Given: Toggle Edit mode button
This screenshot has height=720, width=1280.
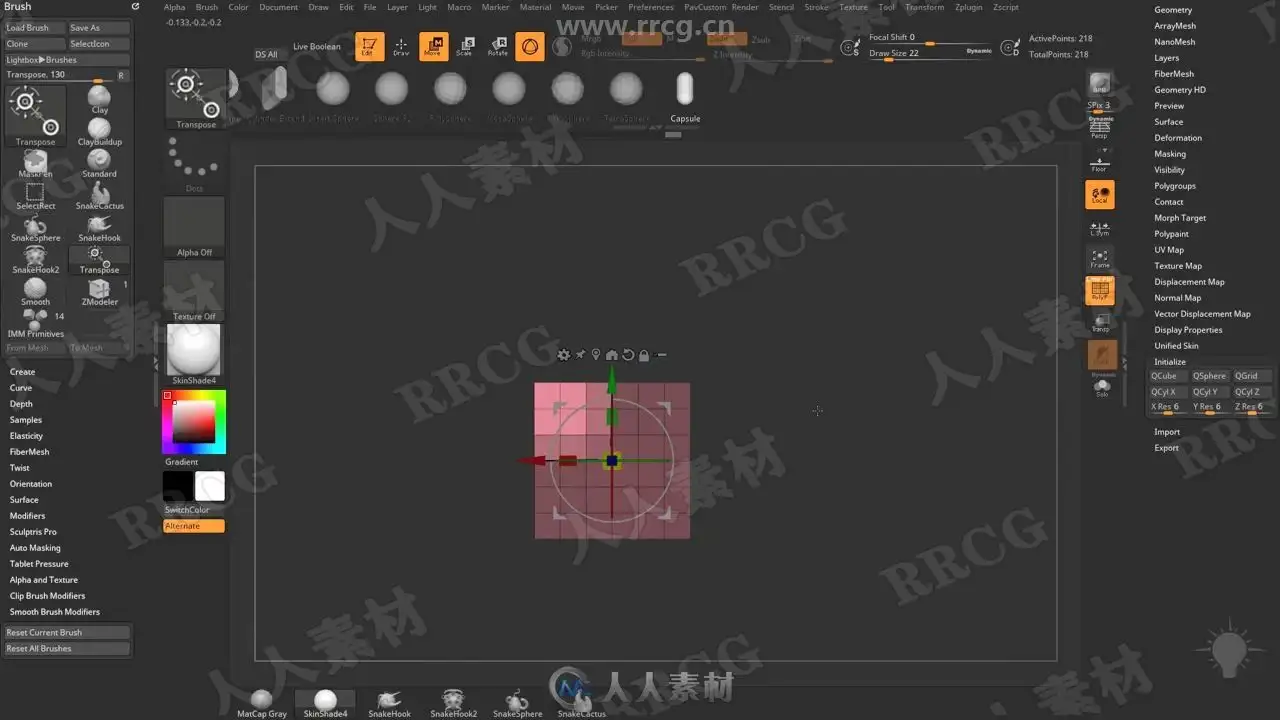Looking at the screenshot, I should [369, 46].
